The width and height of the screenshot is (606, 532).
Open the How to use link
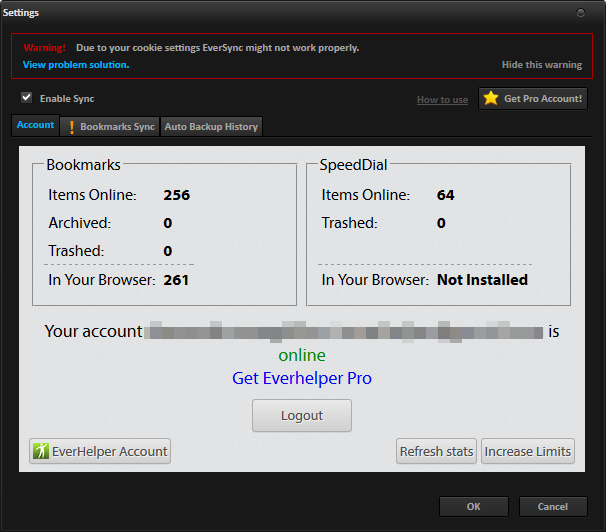click(442, 100)
